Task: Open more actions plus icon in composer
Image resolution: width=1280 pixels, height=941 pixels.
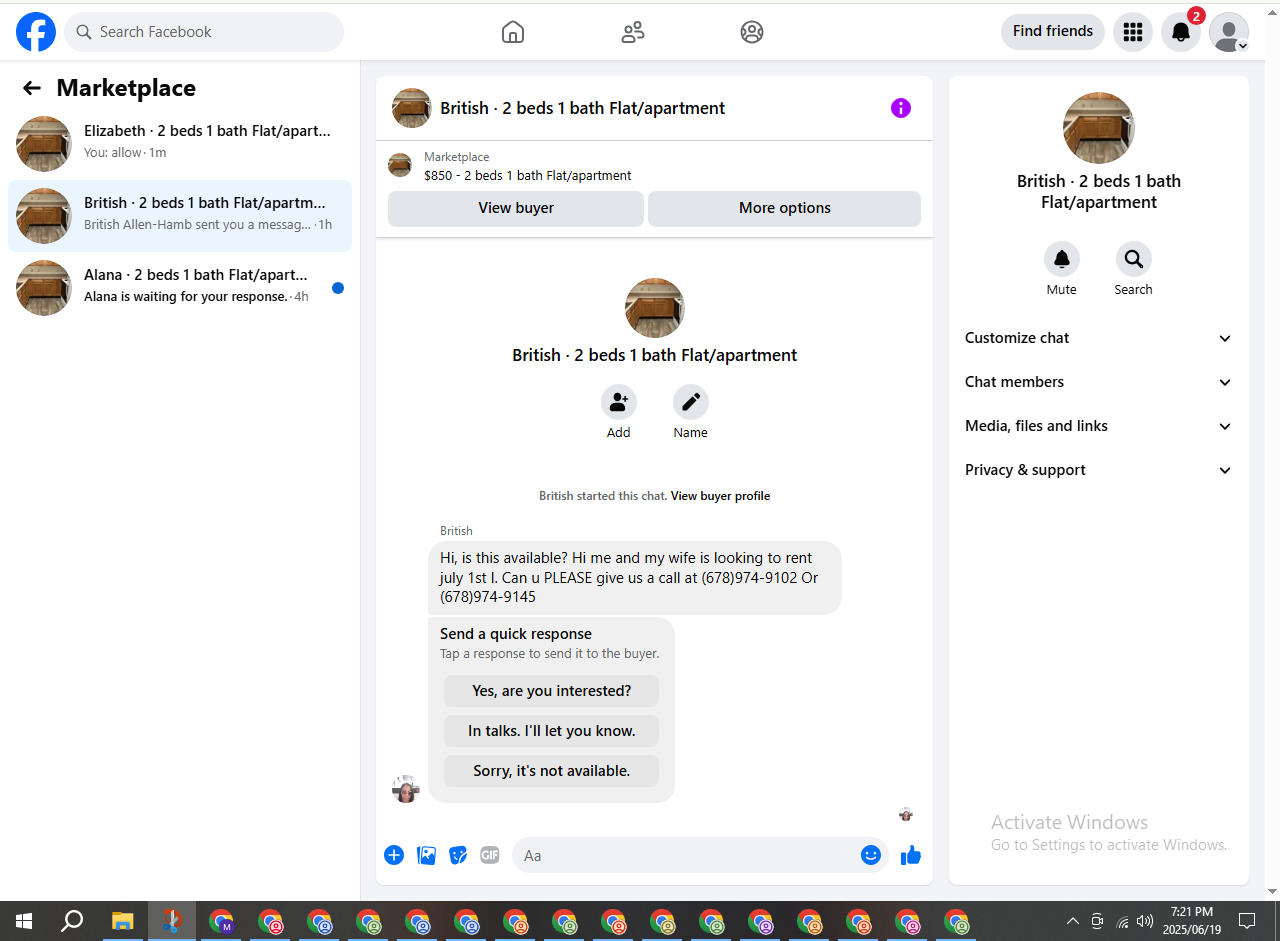Action: pyautogui.click(x=394, y=855)
